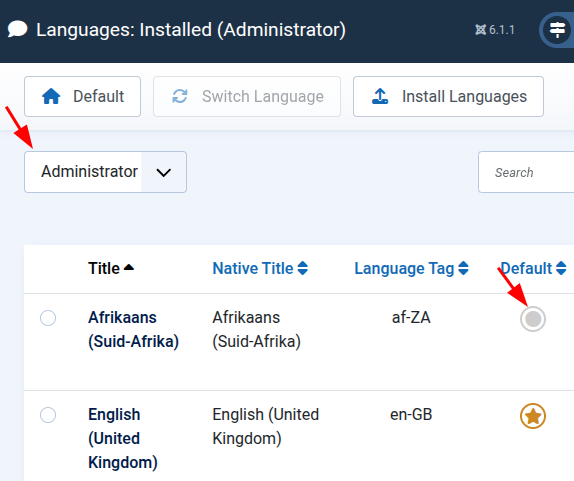Viewport: 574px width, 481px height.
Task: Sort by Language Tag column
Action: pos(411,268)
